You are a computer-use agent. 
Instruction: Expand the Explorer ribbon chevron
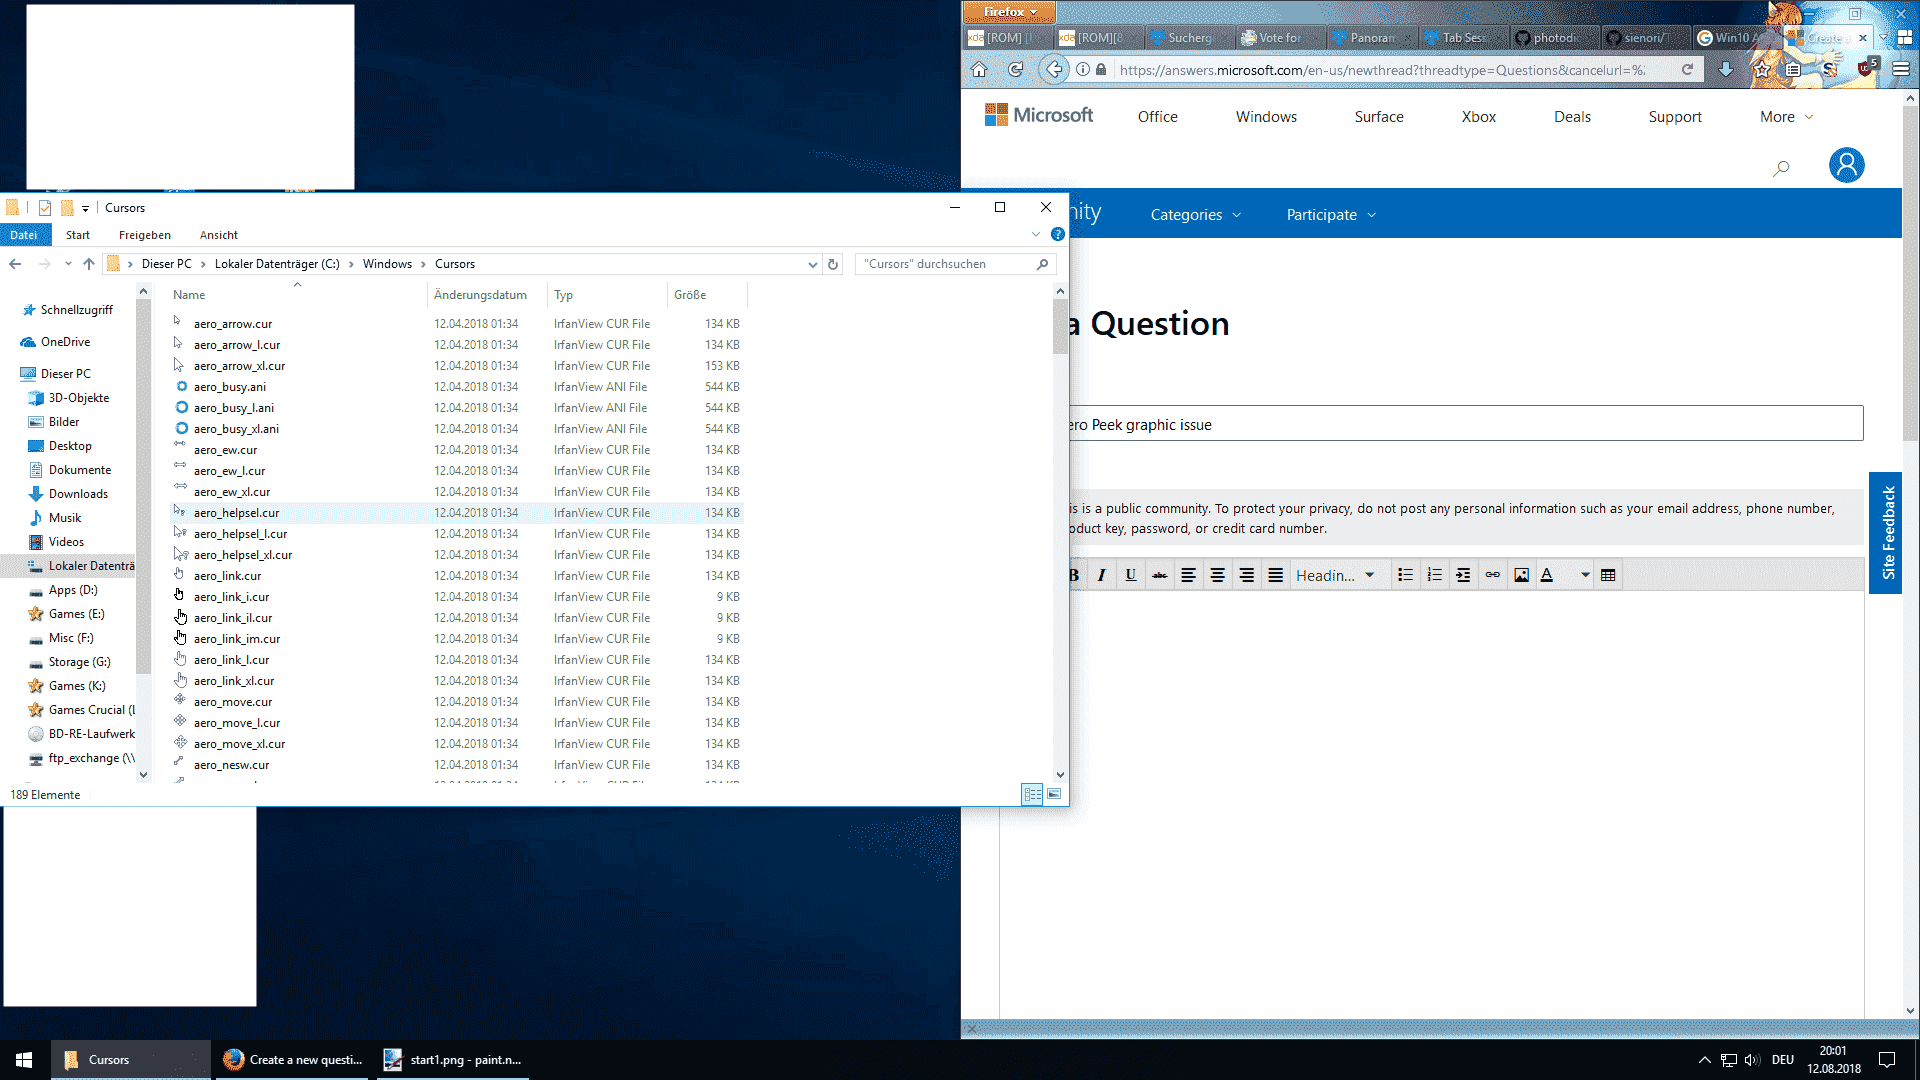click(1036, 234)
